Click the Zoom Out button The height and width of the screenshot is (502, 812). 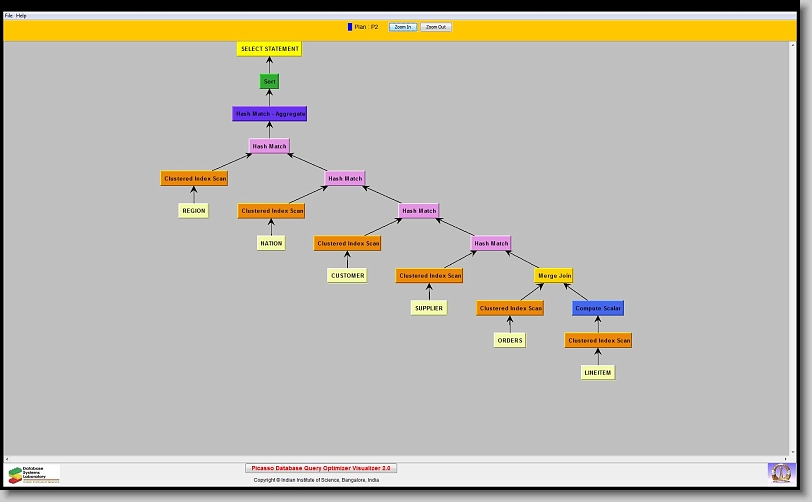tap(436, 27)
